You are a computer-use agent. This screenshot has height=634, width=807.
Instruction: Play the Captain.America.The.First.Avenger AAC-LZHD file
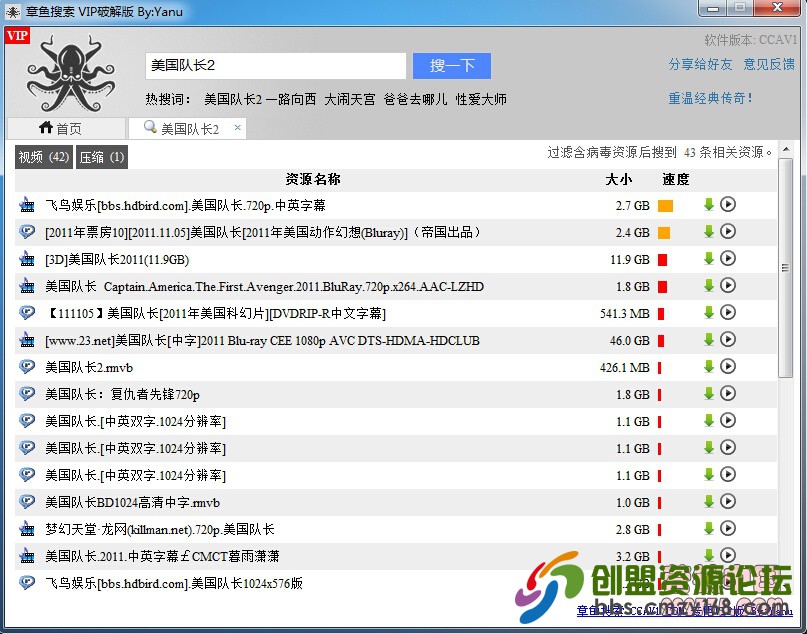coord(728,286)
